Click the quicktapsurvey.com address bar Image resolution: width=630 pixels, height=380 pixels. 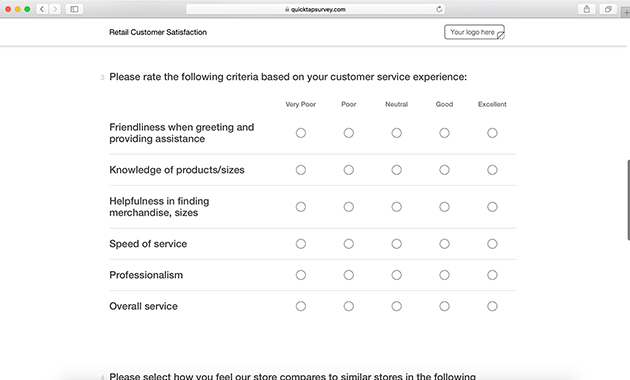(x=316, y=9)
